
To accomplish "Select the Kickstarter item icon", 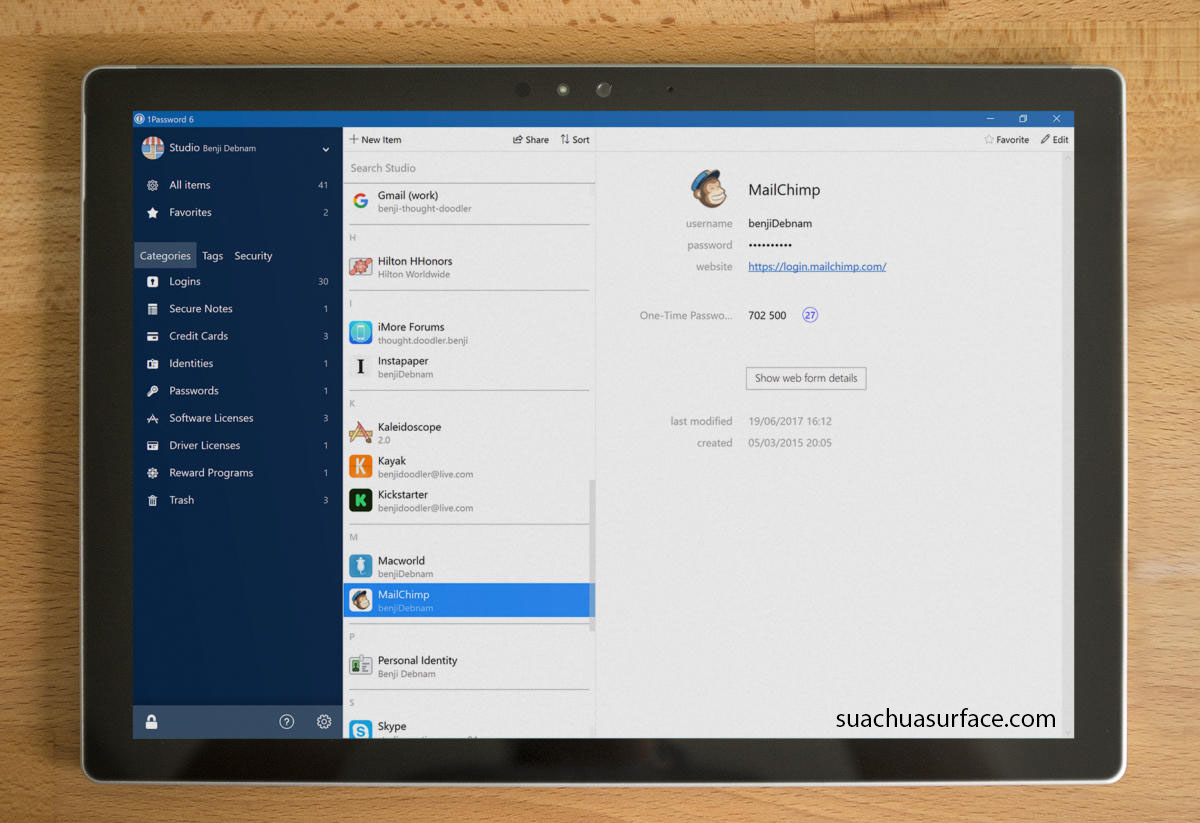I will point(361,501).
